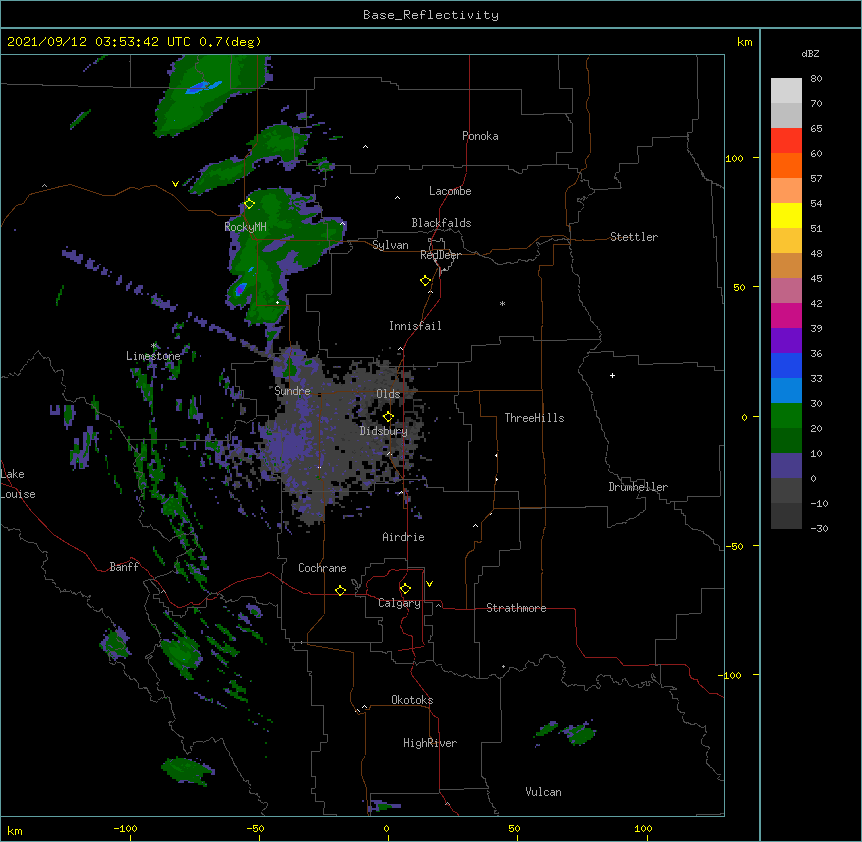Image resolution: width=862 pixels, height=842 pixels.
Task: Click the -100 tick on bottom axis
Action: [125, 828]
